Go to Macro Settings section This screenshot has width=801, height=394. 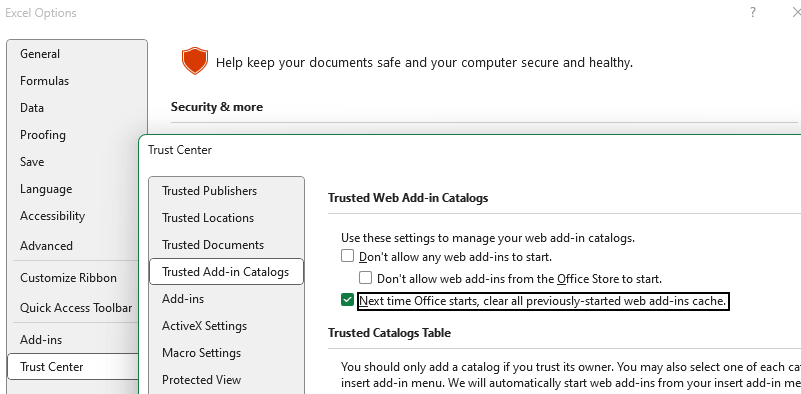[x=201, y=353]
